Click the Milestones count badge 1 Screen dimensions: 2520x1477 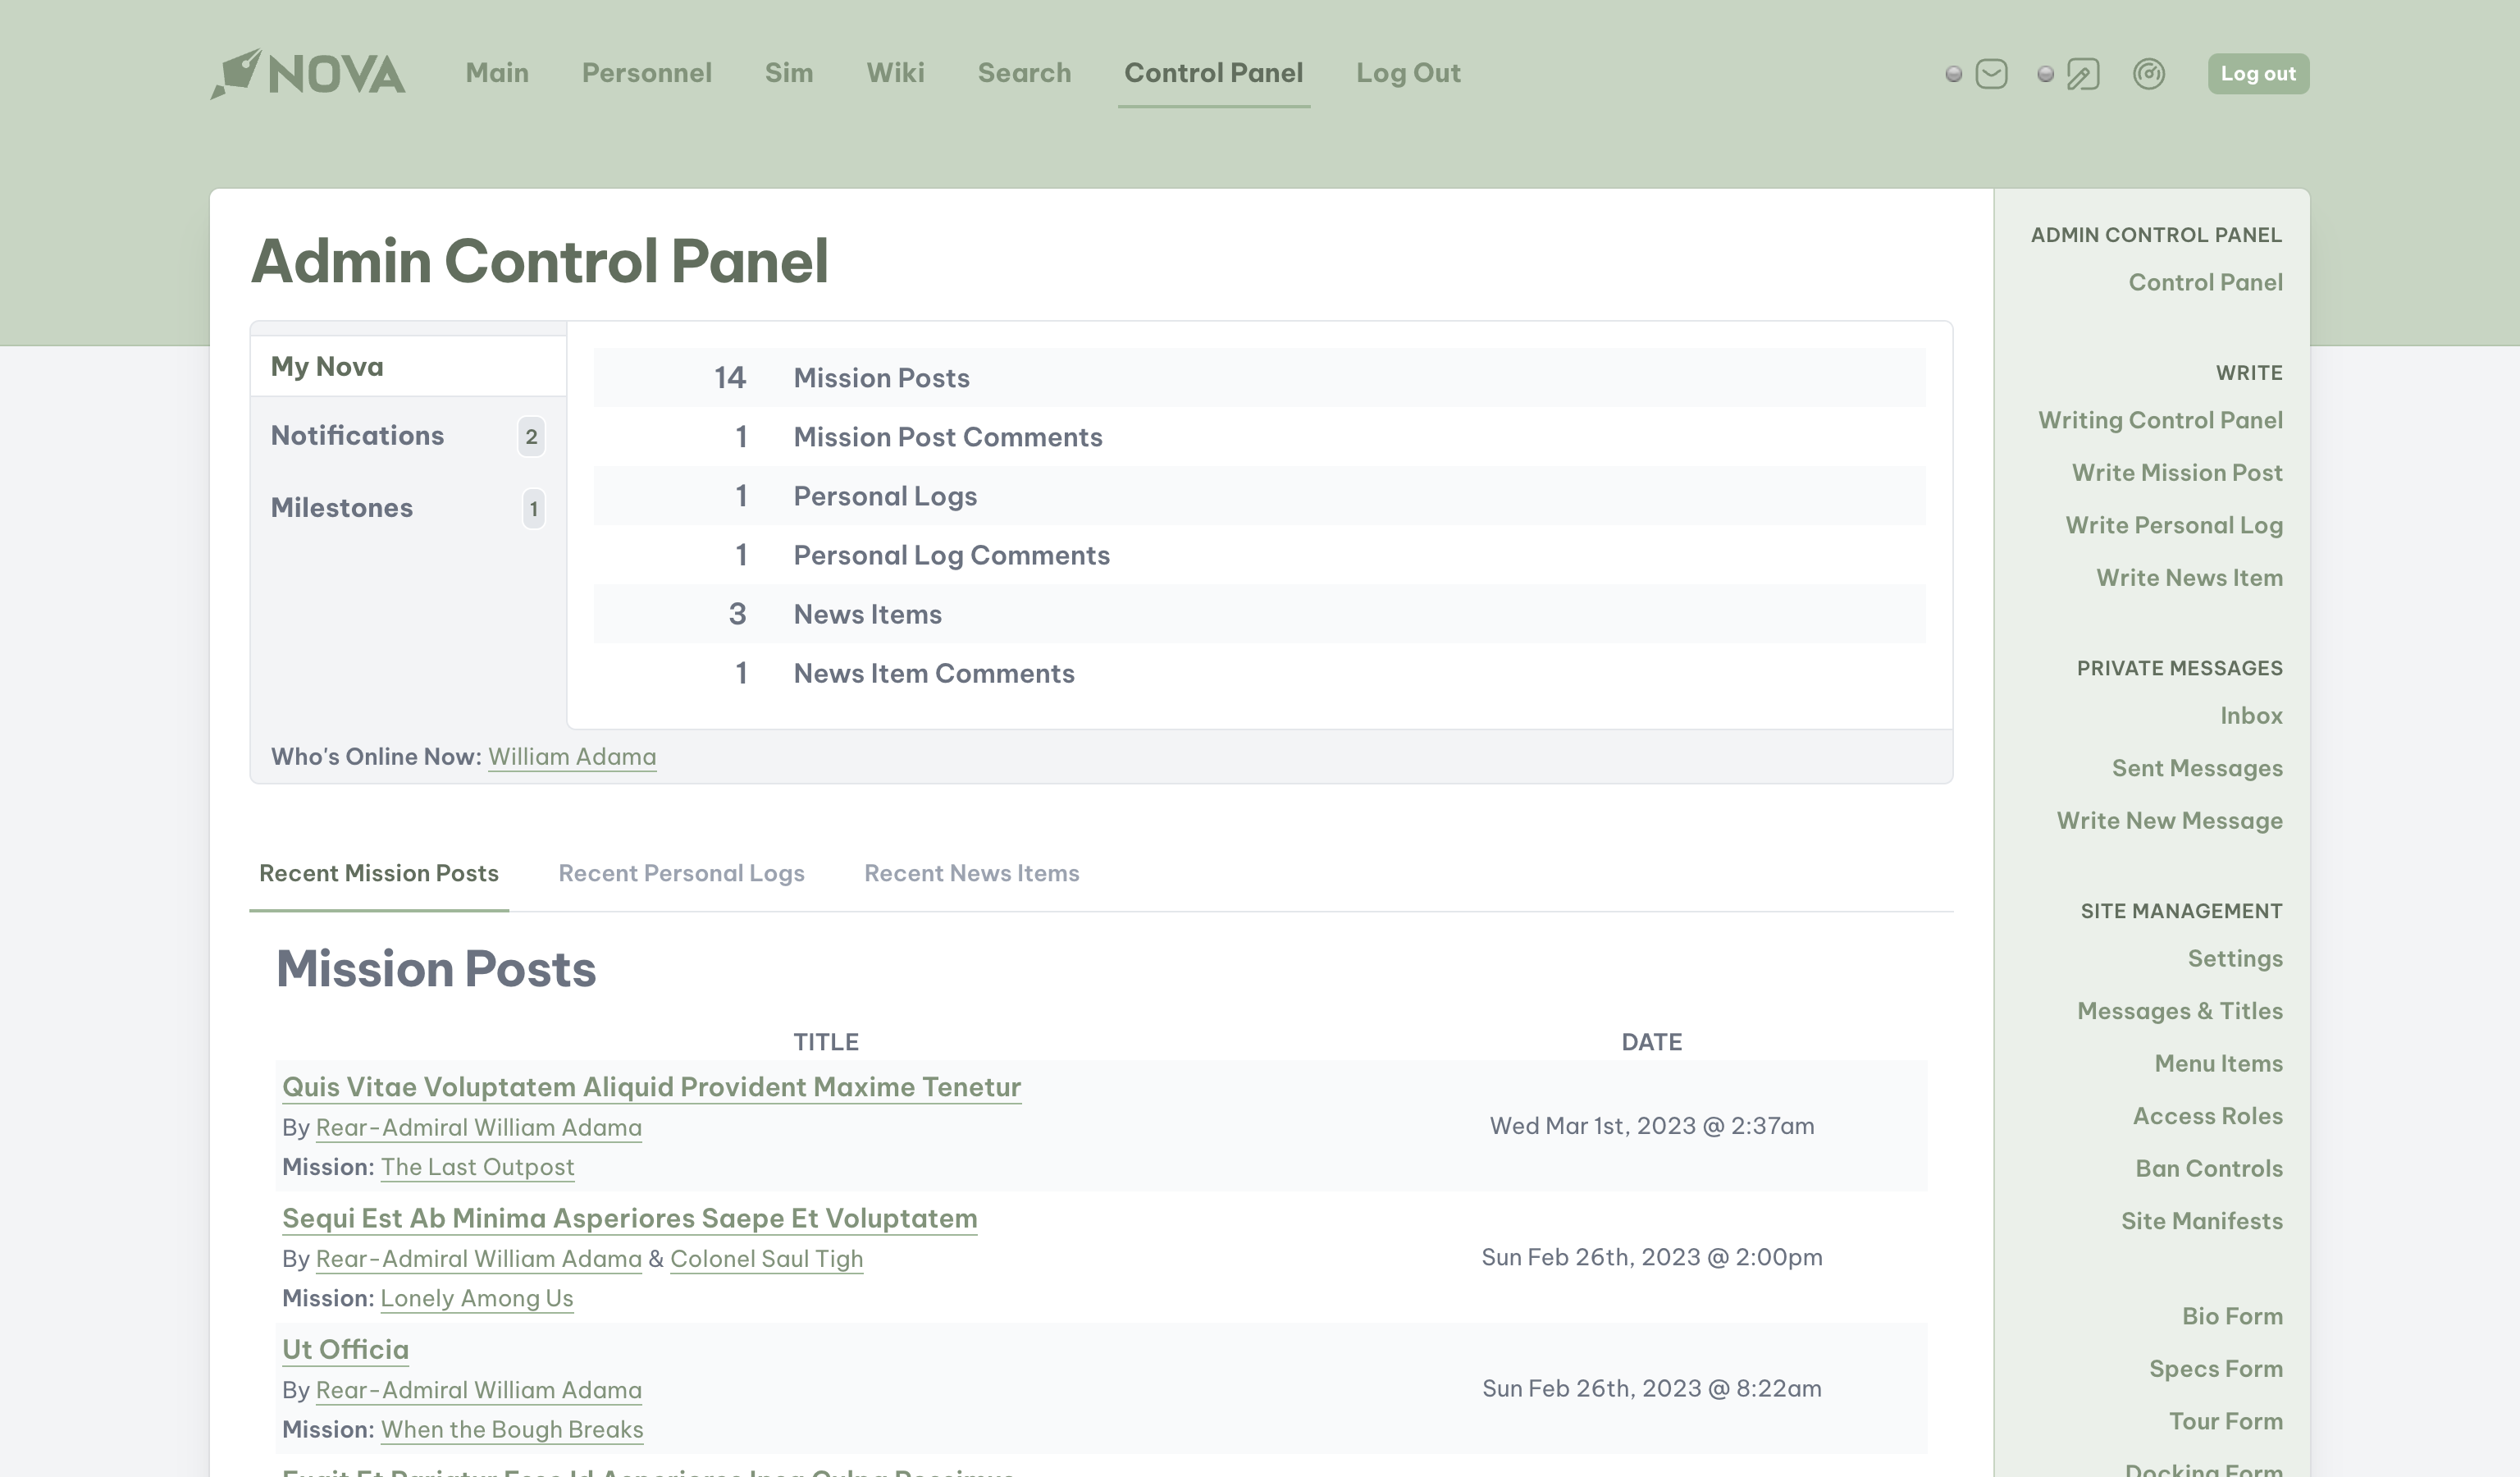click(533, 509)
